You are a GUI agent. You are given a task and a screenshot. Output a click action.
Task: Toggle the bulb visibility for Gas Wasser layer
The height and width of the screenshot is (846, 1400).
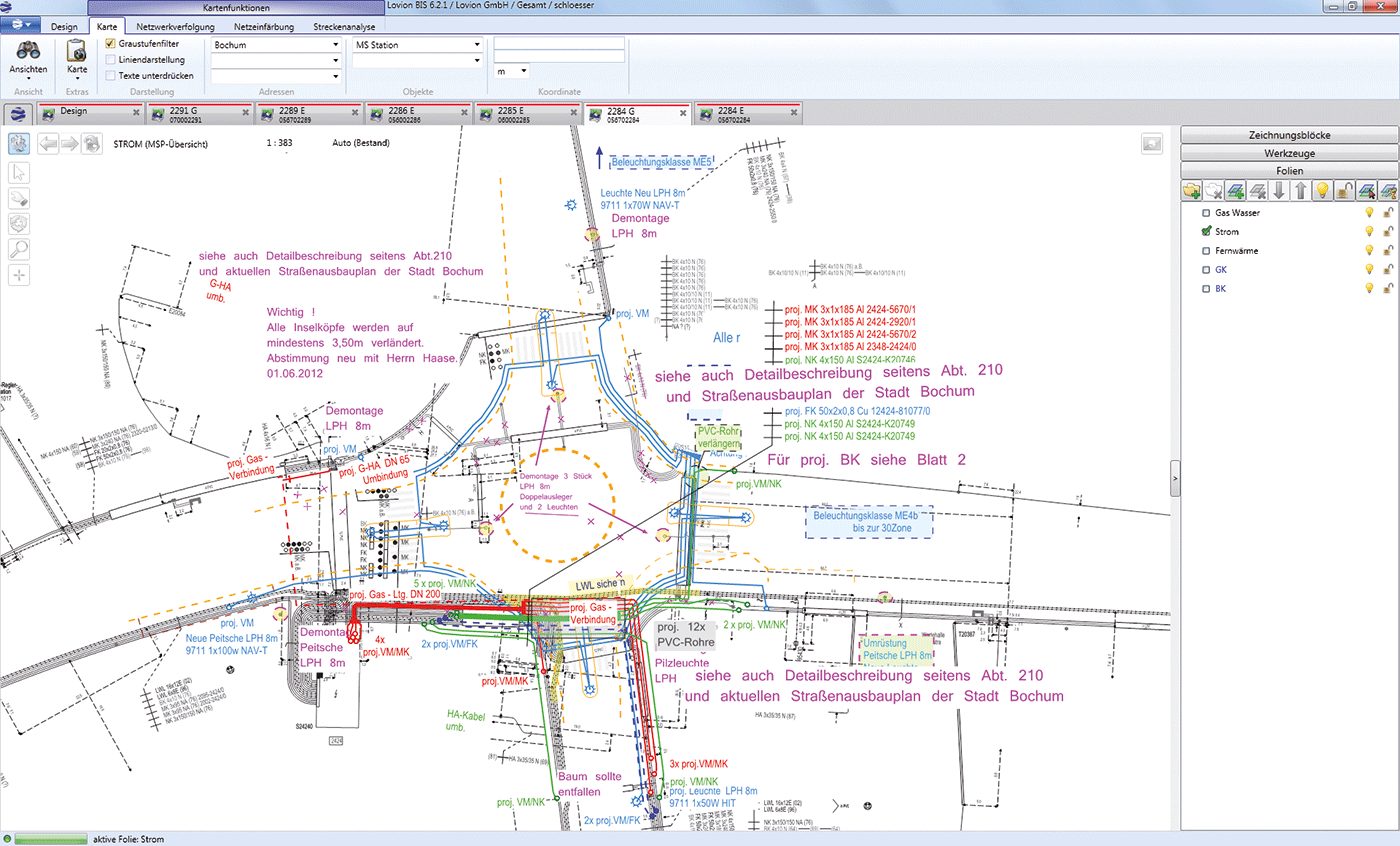[x=1369, y=212]
